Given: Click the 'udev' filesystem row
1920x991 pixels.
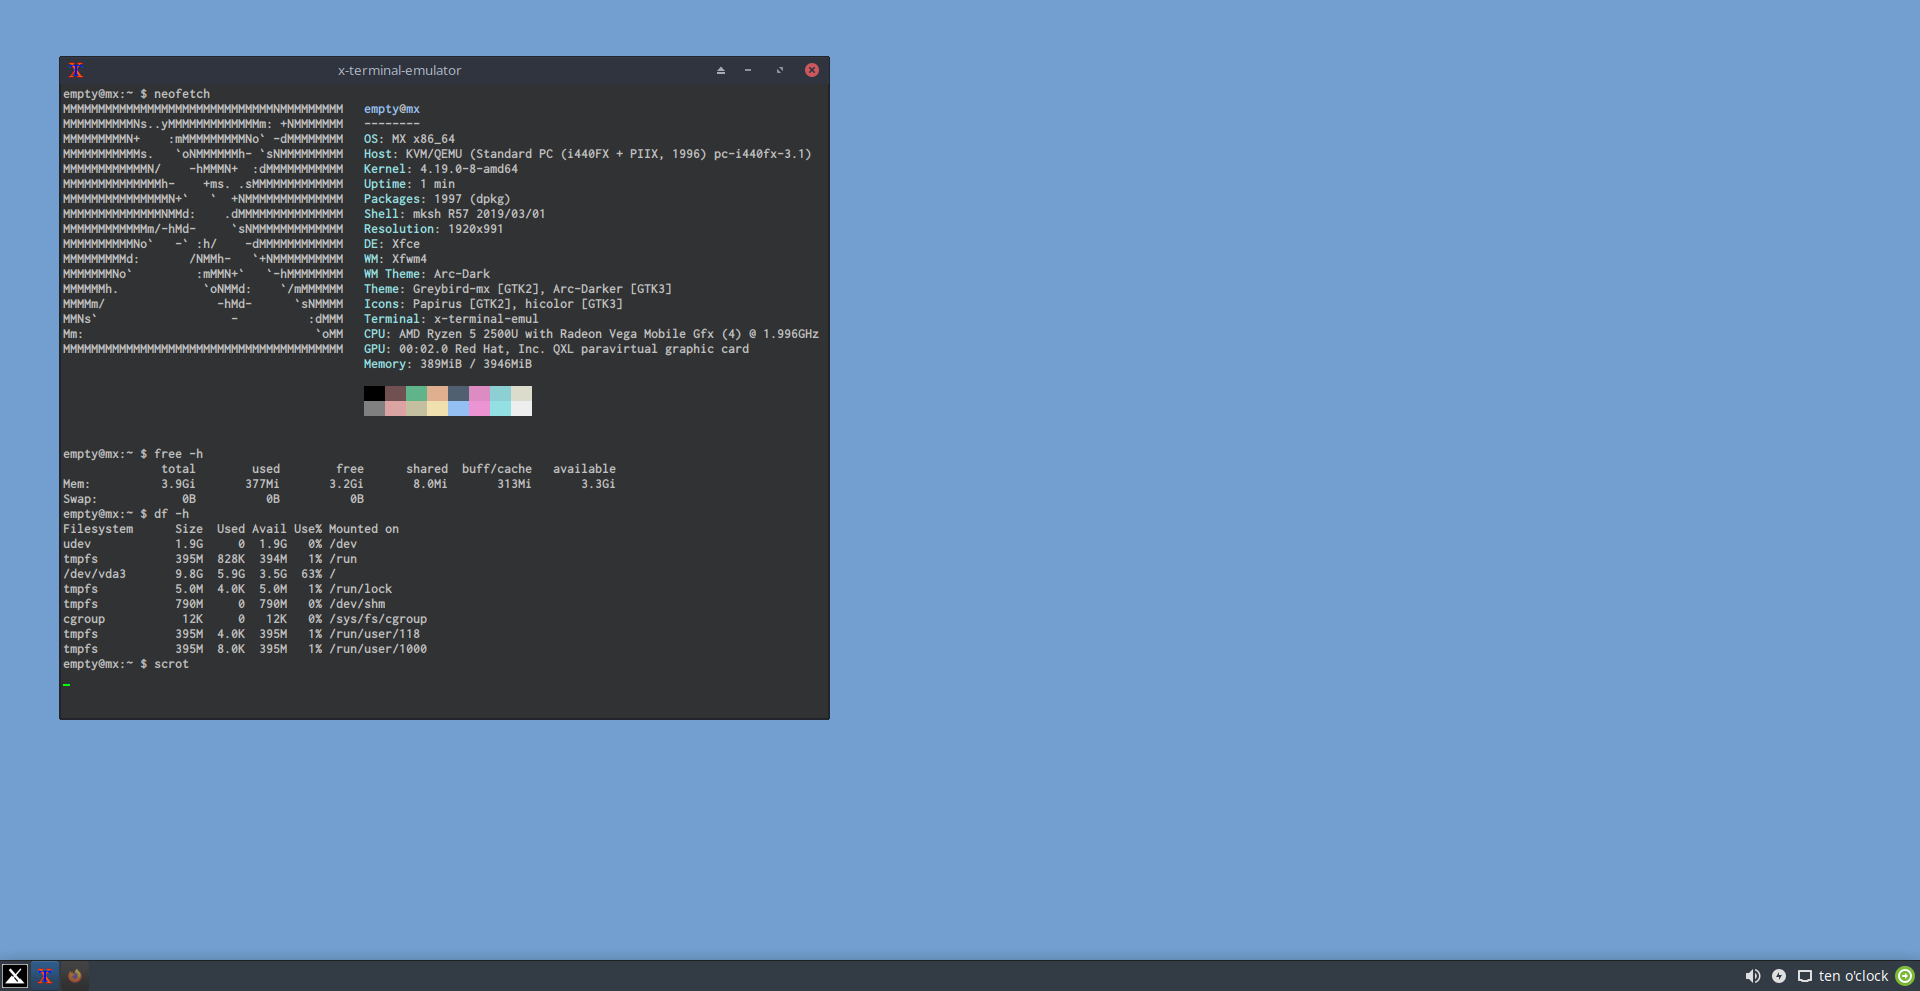Looking at the screenshot, I should (x=210, y=544).
